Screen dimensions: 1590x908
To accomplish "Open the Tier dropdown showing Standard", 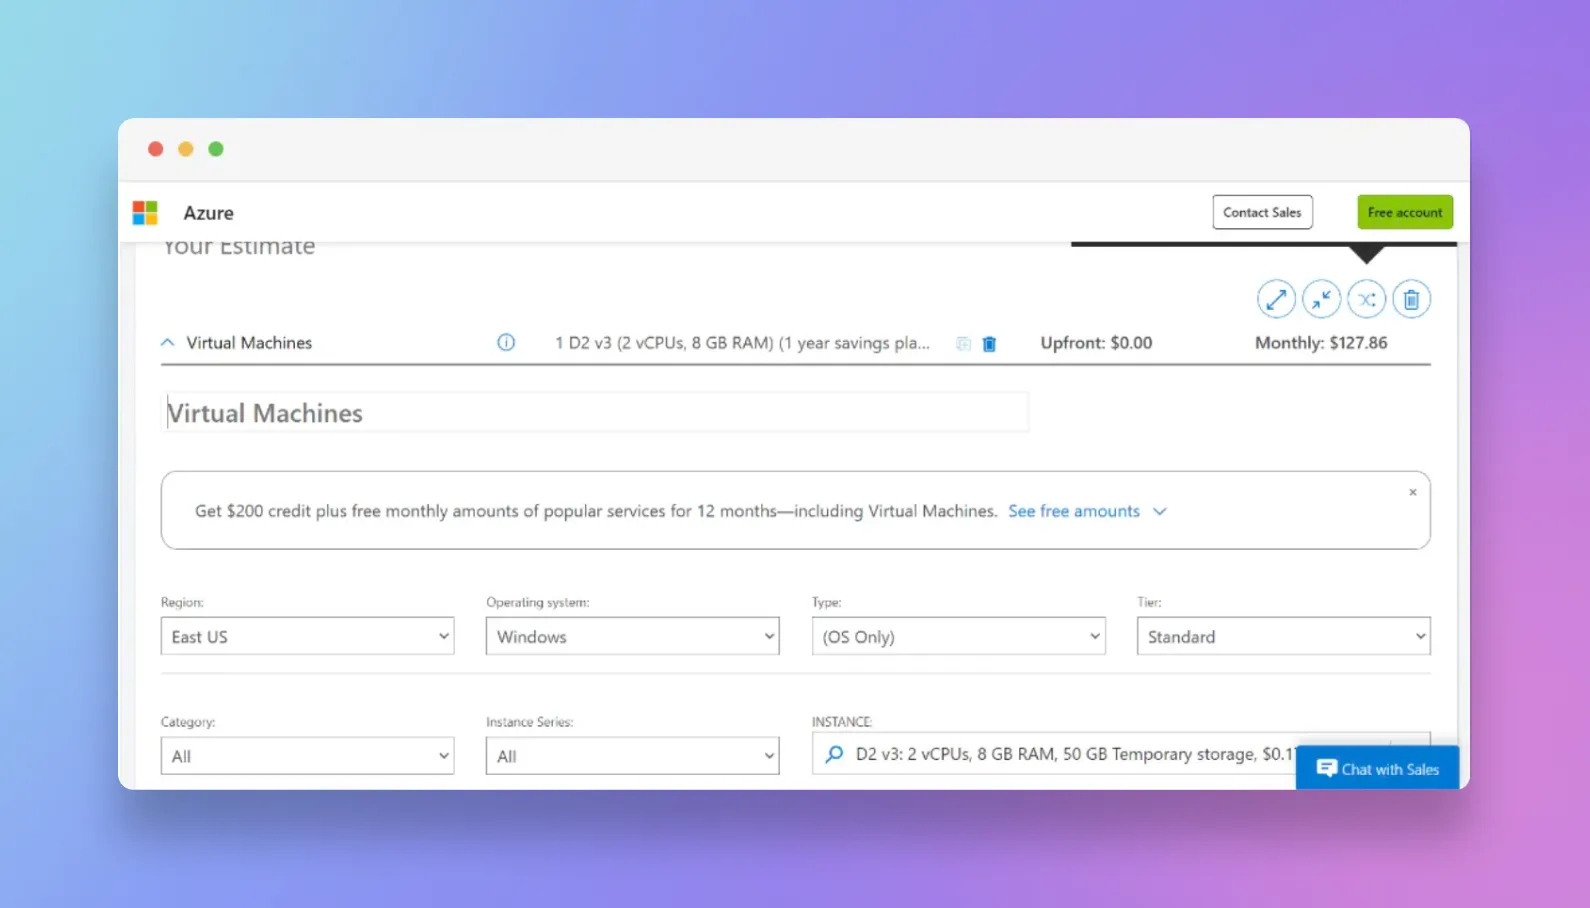I will click(1283, 636).
